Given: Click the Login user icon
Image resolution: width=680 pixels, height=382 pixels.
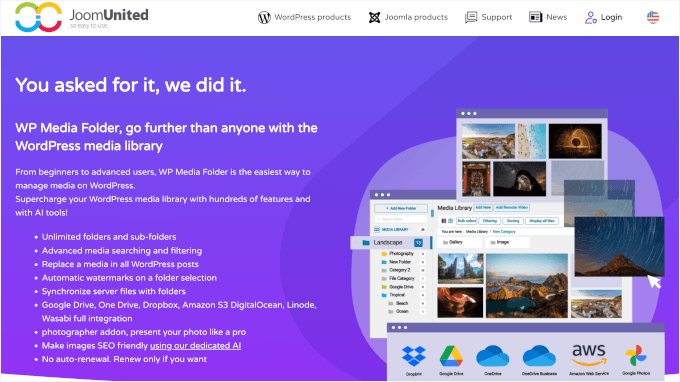Looking at the screenshot, I should [591, 17].
